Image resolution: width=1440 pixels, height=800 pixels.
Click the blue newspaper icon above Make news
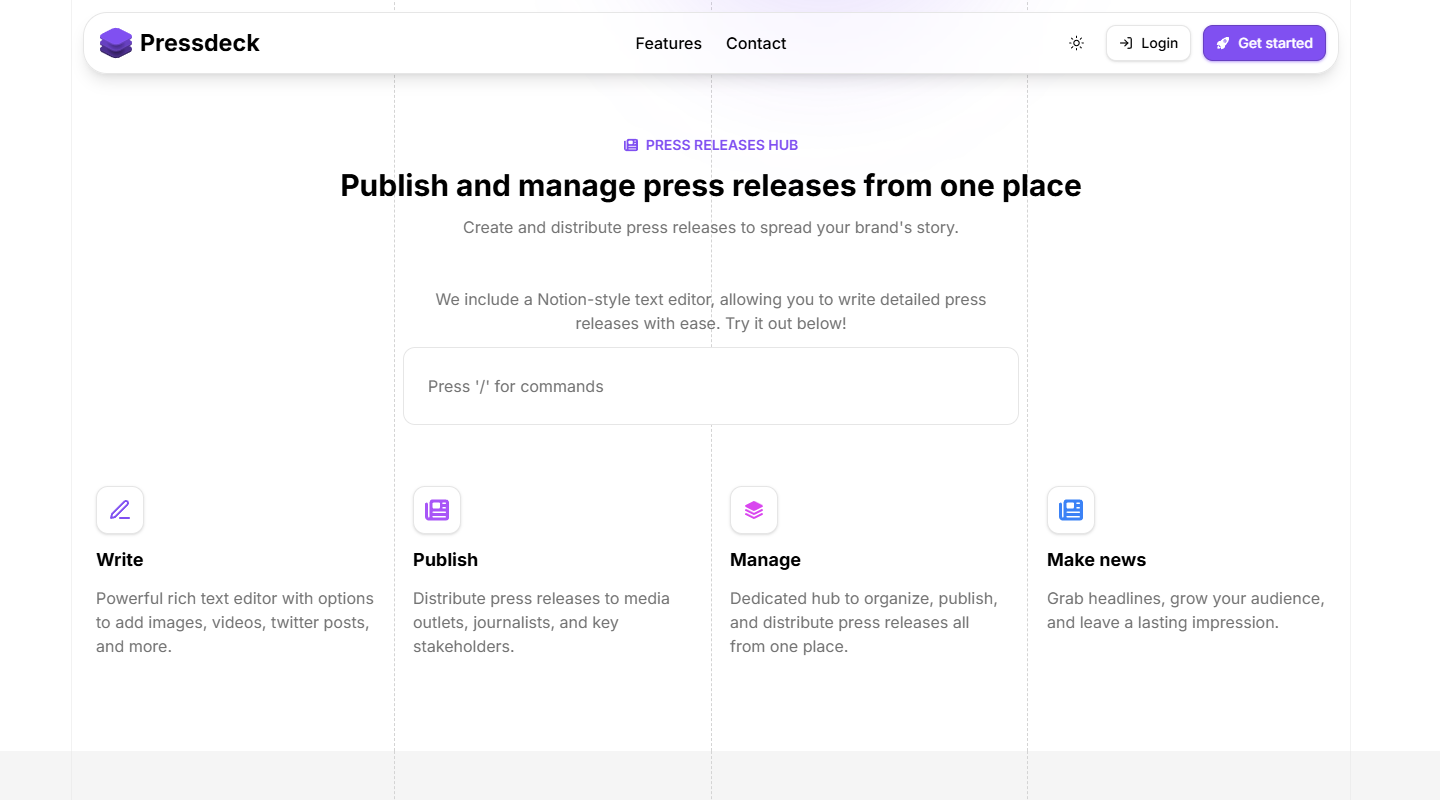pos(1071,510)
